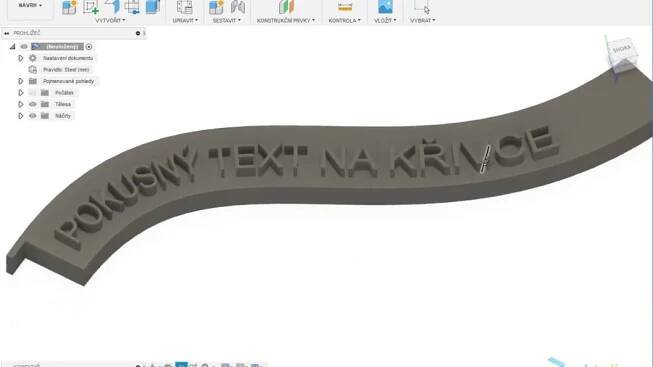Click the folder icon of Náčrty
Image resolution: width=653 pixels, height=367 pixels.
pyautogui.click(x=45, y=116)
